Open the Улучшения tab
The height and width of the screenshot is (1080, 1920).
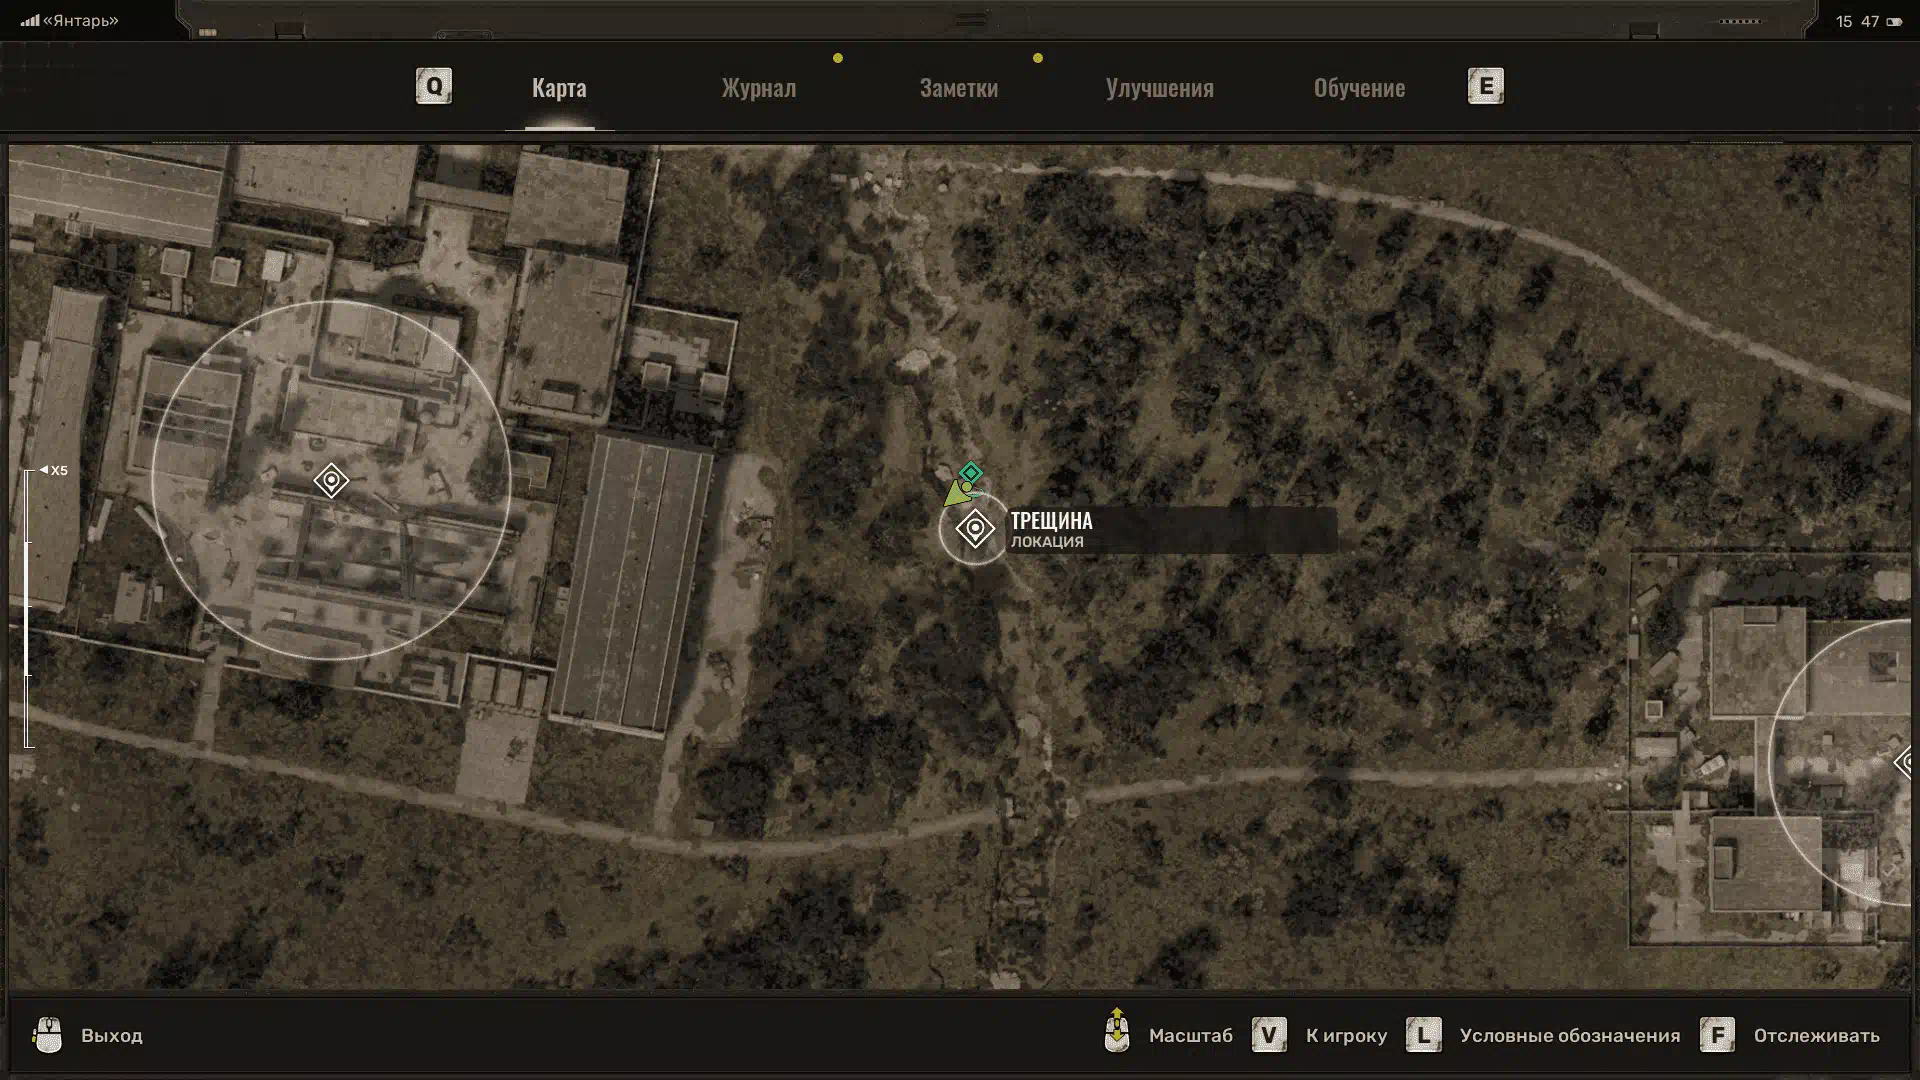click(1159, 88)
